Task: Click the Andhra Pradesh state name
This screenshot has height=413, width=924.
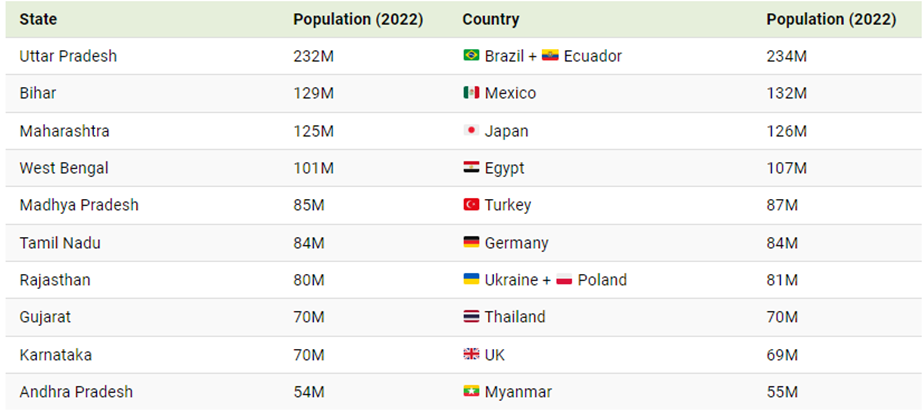Action: coord(76,392)
